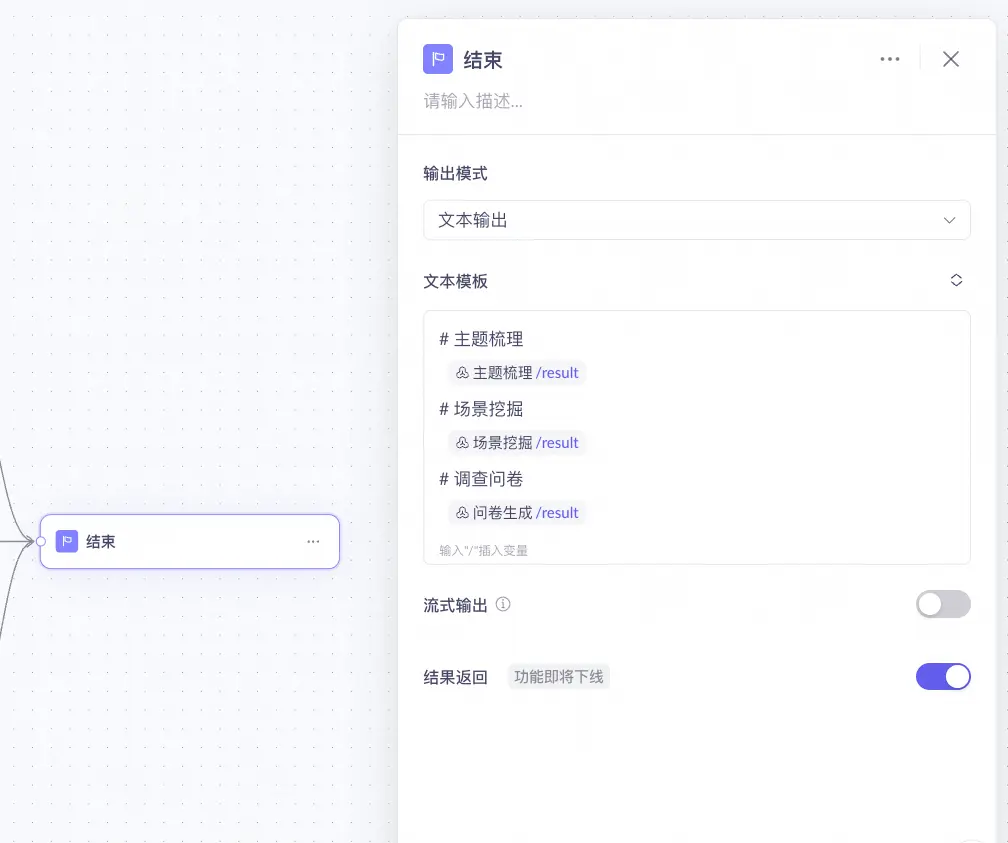Image resolution: width=1008 pixels, height=843 pixels.
Task: Click the 主题梳理 /result variable tag
Action: 517,373
